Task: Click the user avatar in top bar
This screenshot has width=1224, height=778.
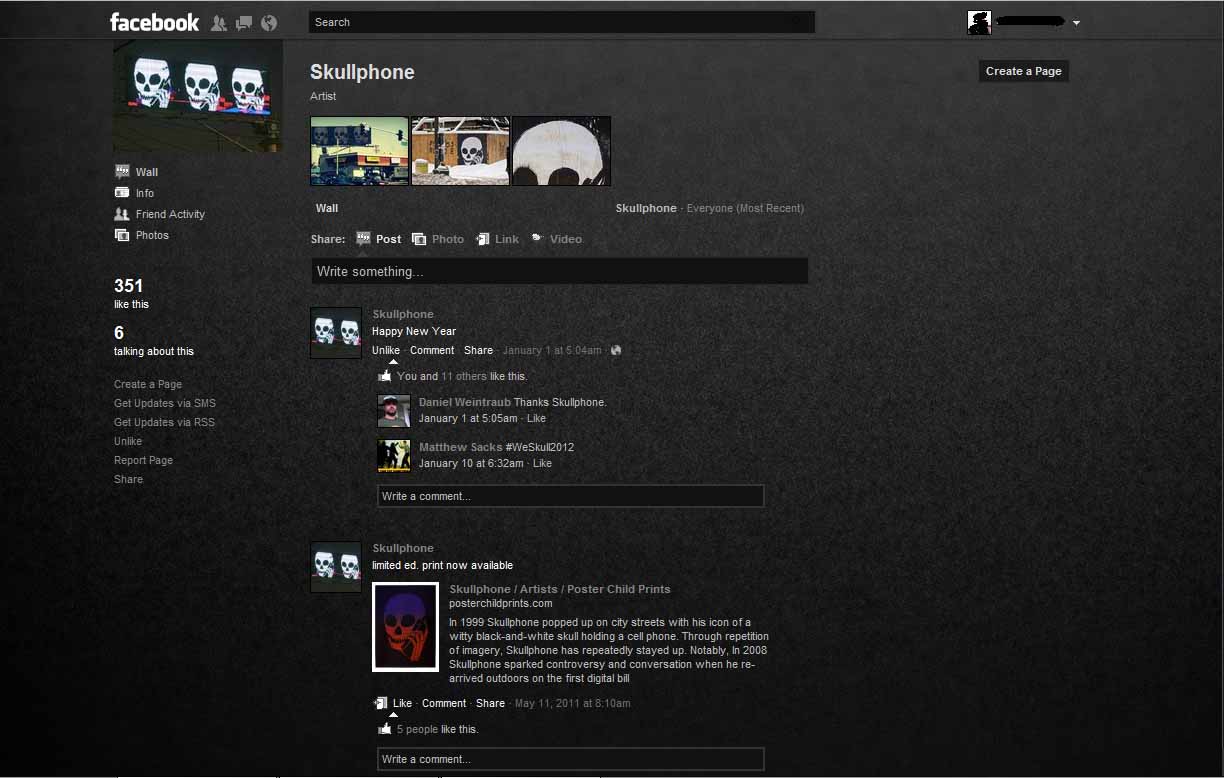Action: (x=979, y=22)
